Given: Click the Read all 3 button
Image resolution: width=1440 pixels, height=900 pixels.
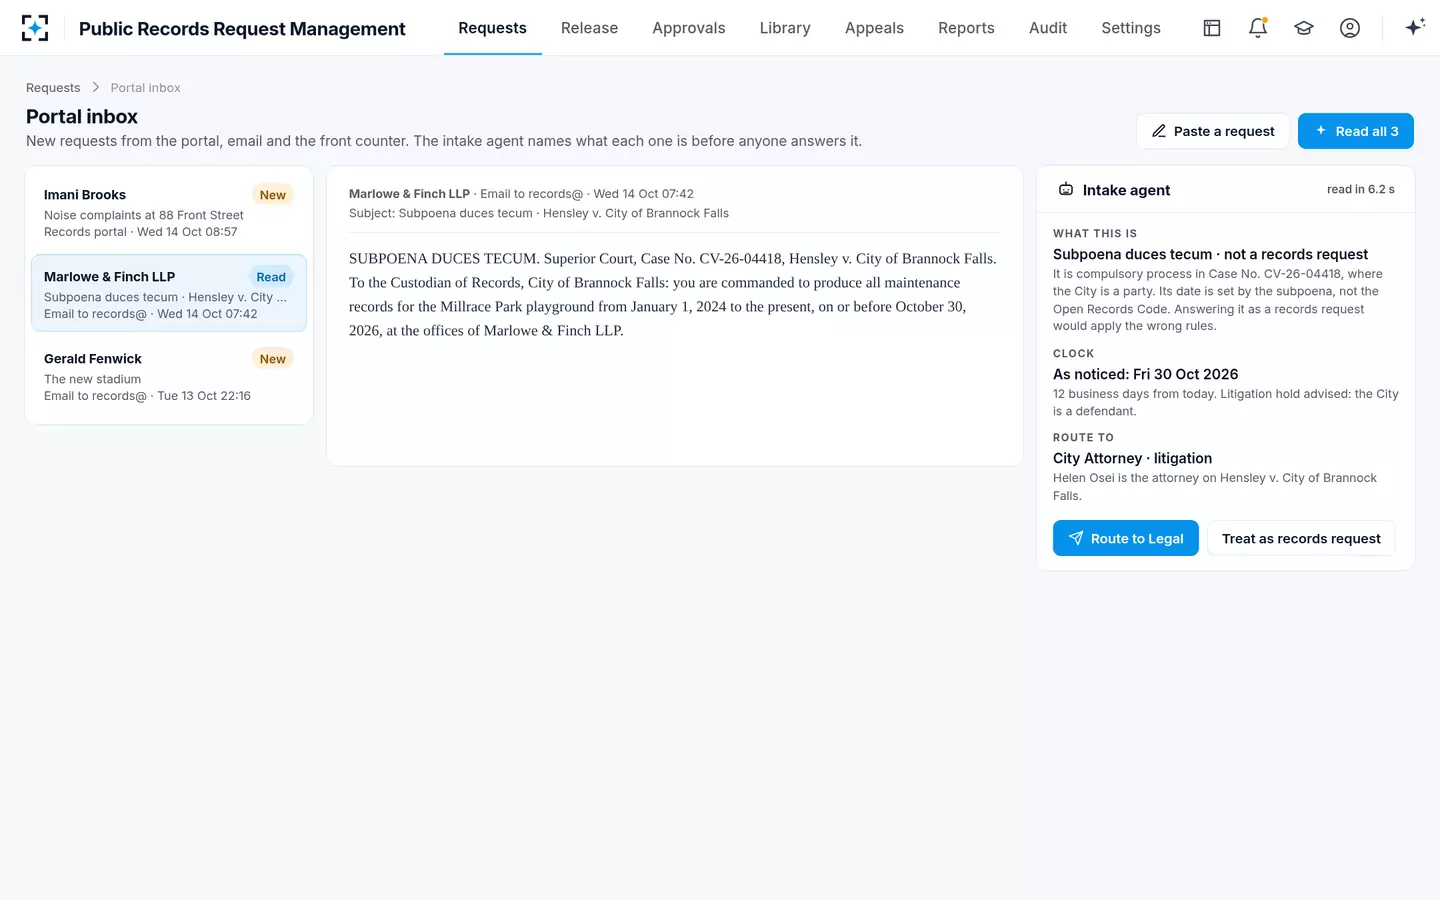Looking at the screenshot, I should [x=1356, y=131].
